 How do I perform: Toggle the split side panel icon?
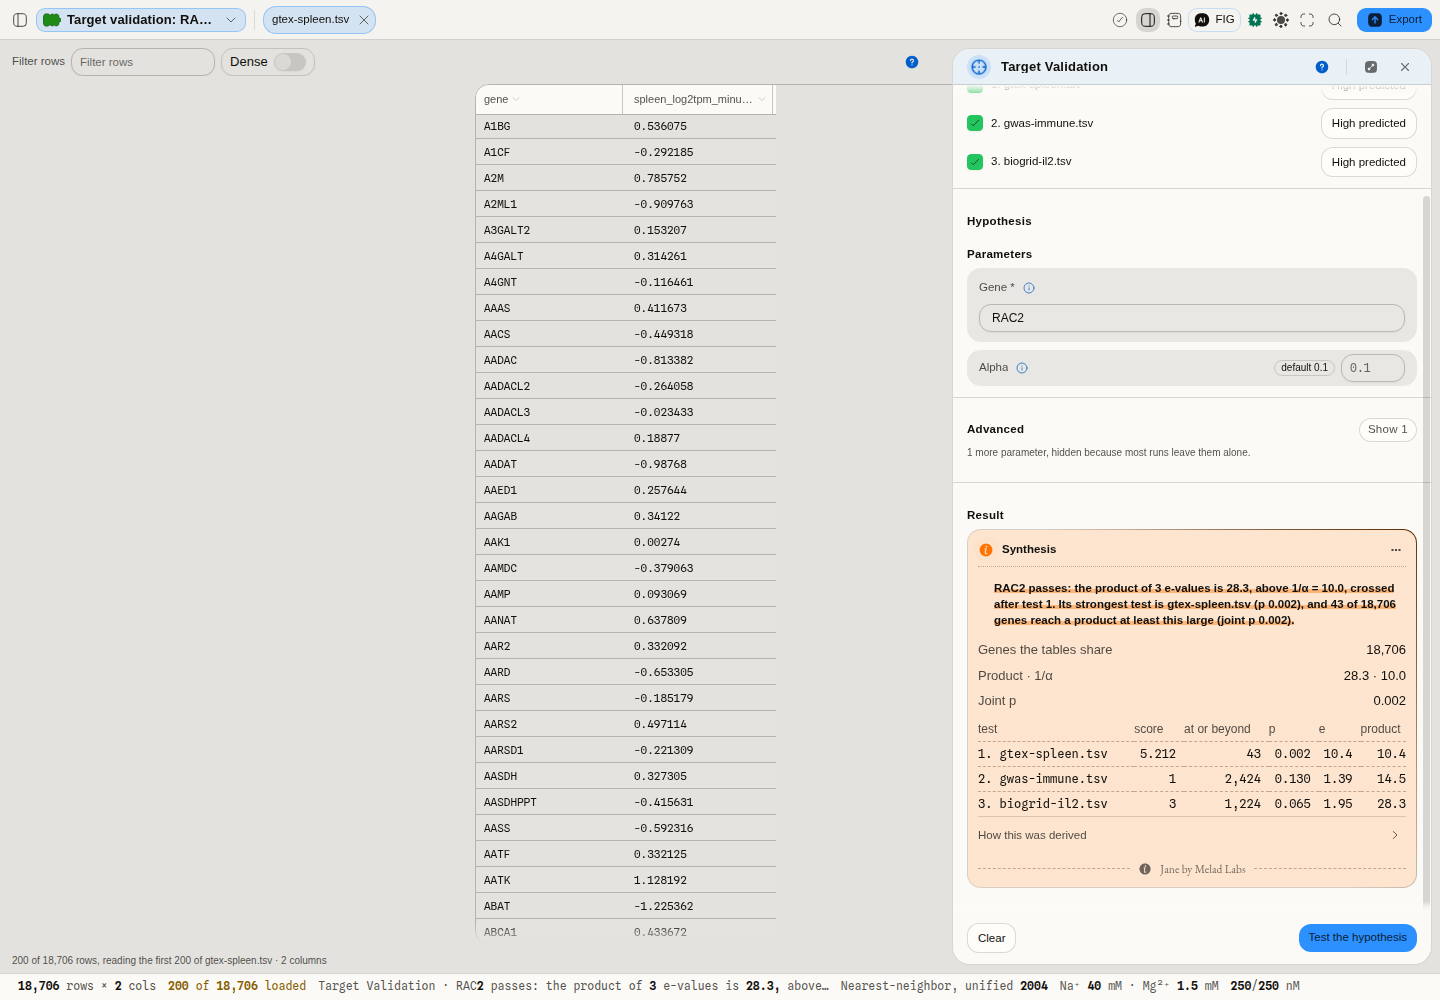[1148, 20]
